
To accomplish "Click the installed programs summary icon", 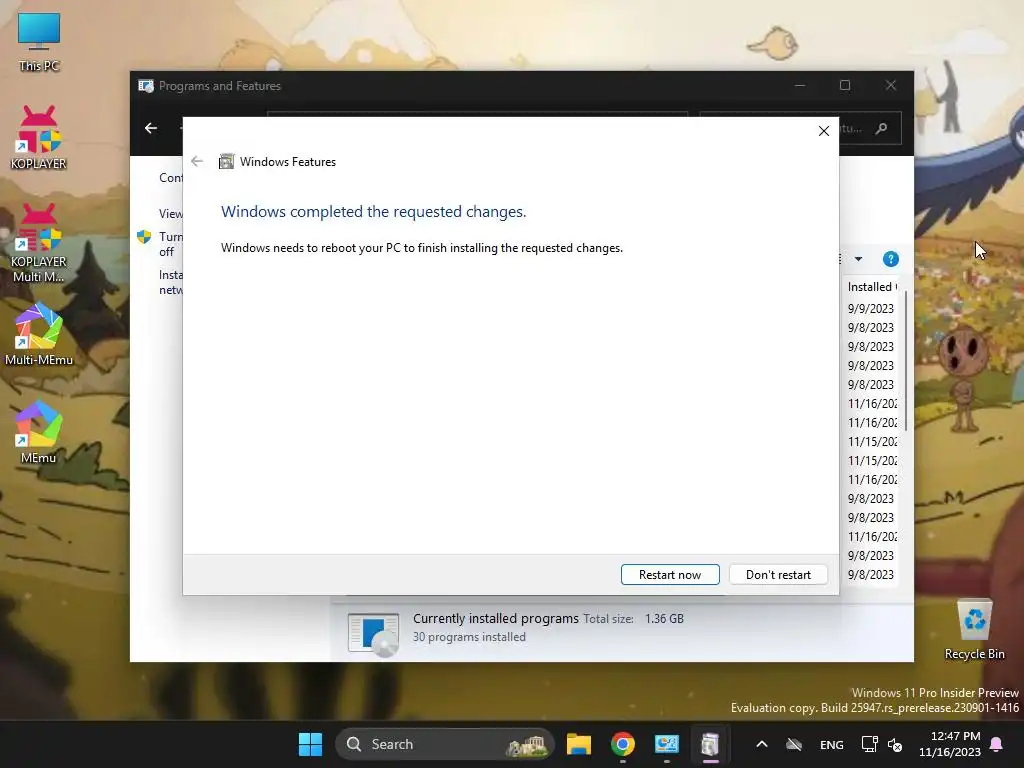I will 373,633.
